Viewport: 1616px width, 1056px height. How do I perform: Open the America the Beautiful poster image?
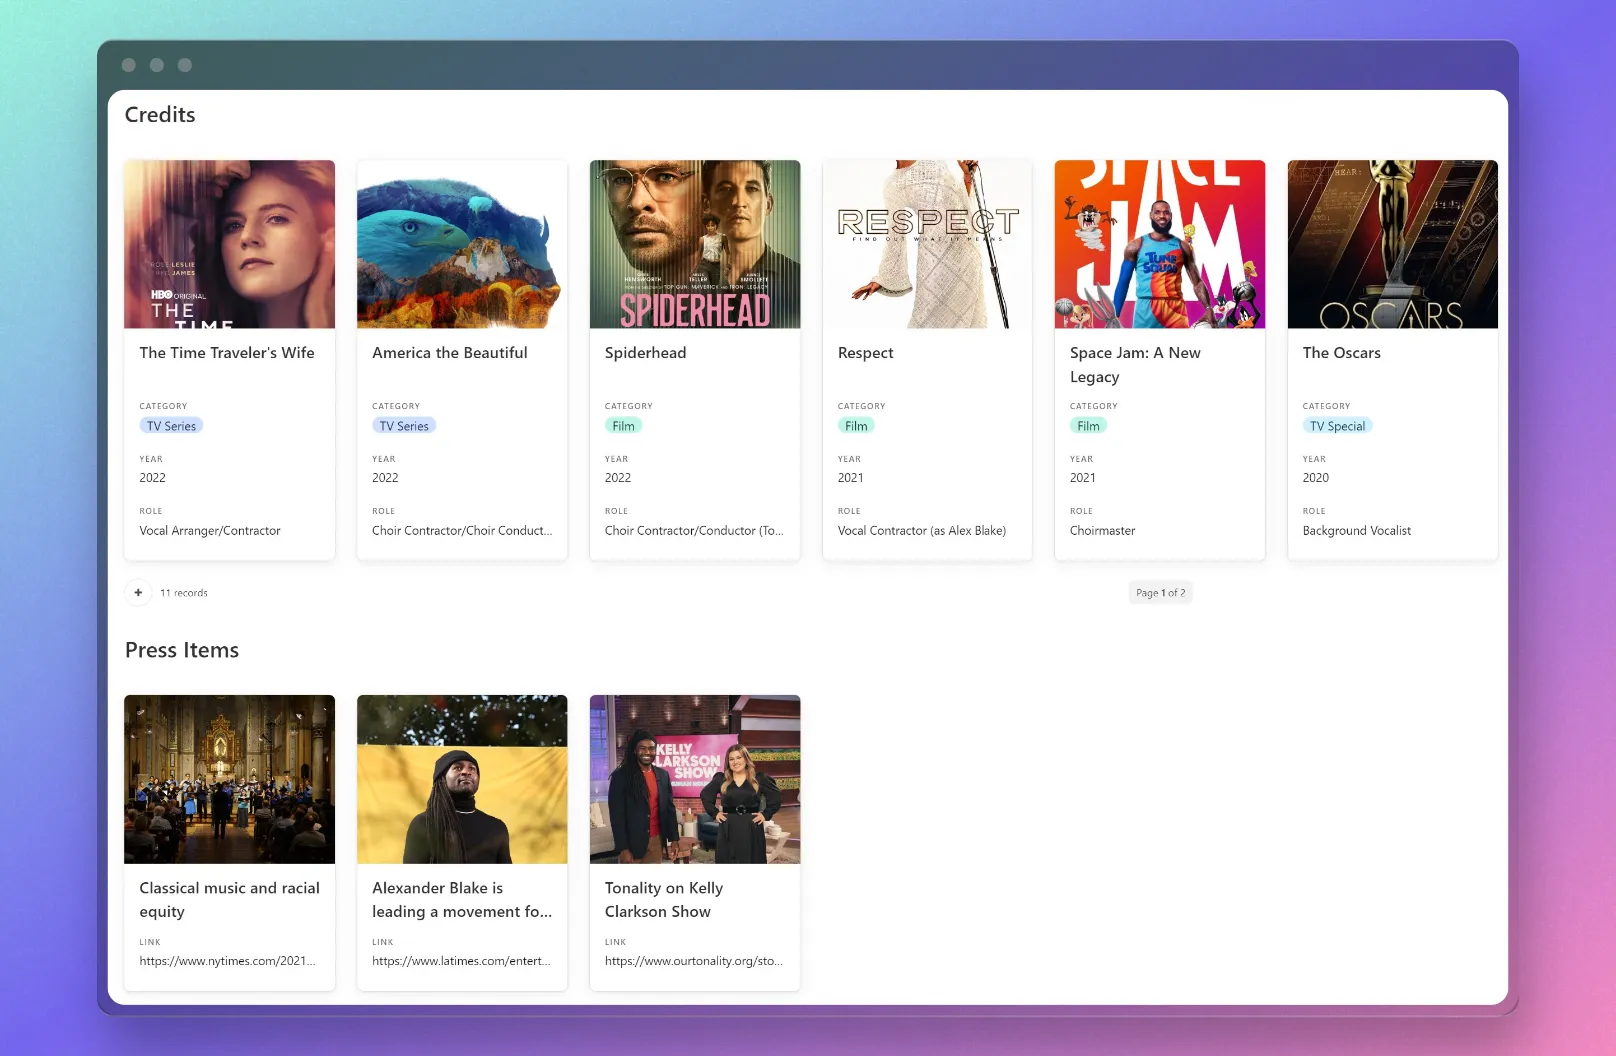[x=461, y=243]
